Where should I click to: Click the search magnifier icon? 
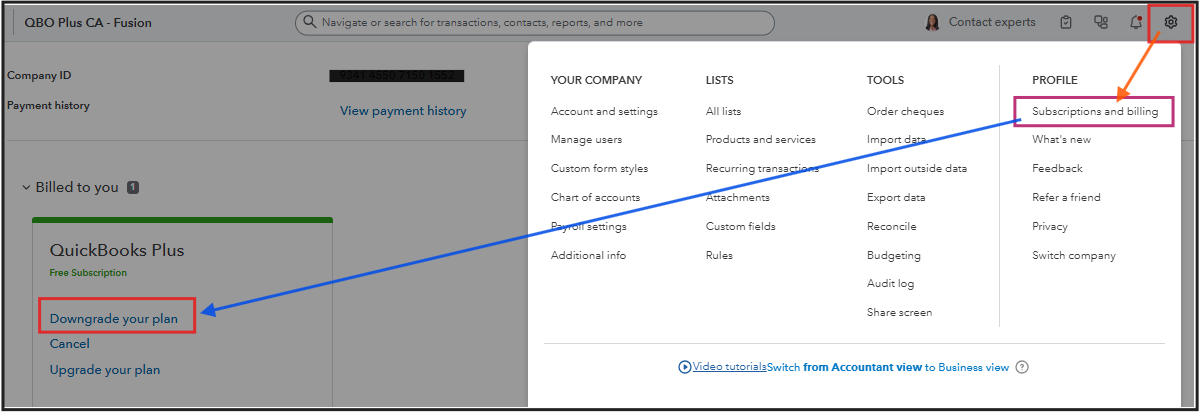pos(310,22)
